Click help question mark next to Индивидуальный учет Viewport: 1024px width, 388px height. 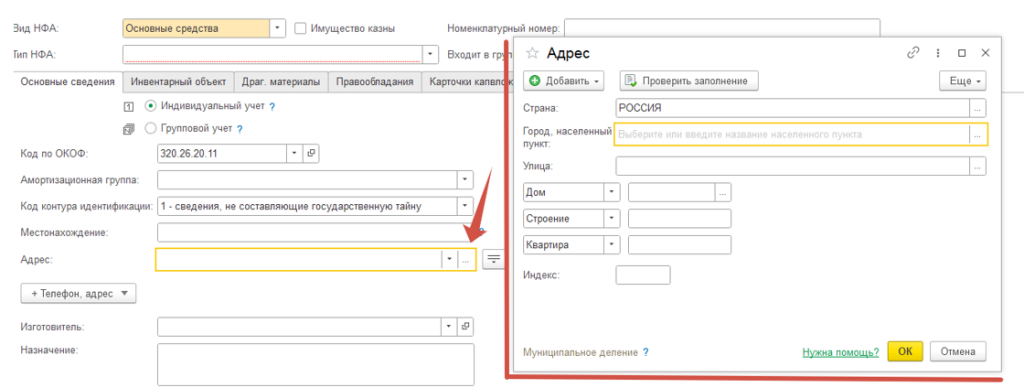272,106
